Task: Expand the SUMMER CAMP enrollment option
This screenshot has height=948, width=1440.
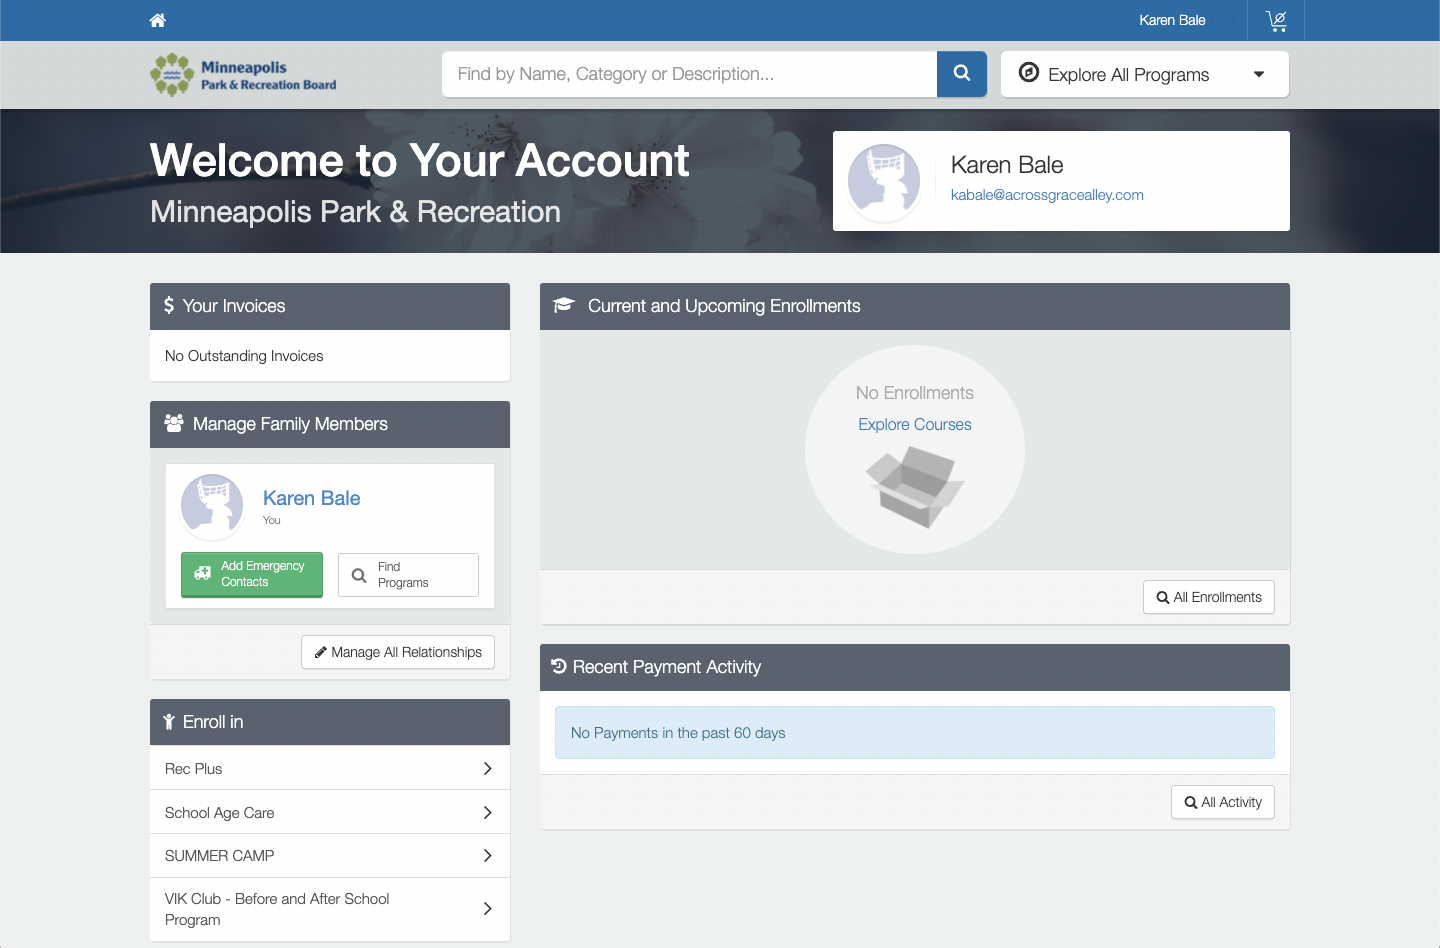Action: [x=487, y=855]
